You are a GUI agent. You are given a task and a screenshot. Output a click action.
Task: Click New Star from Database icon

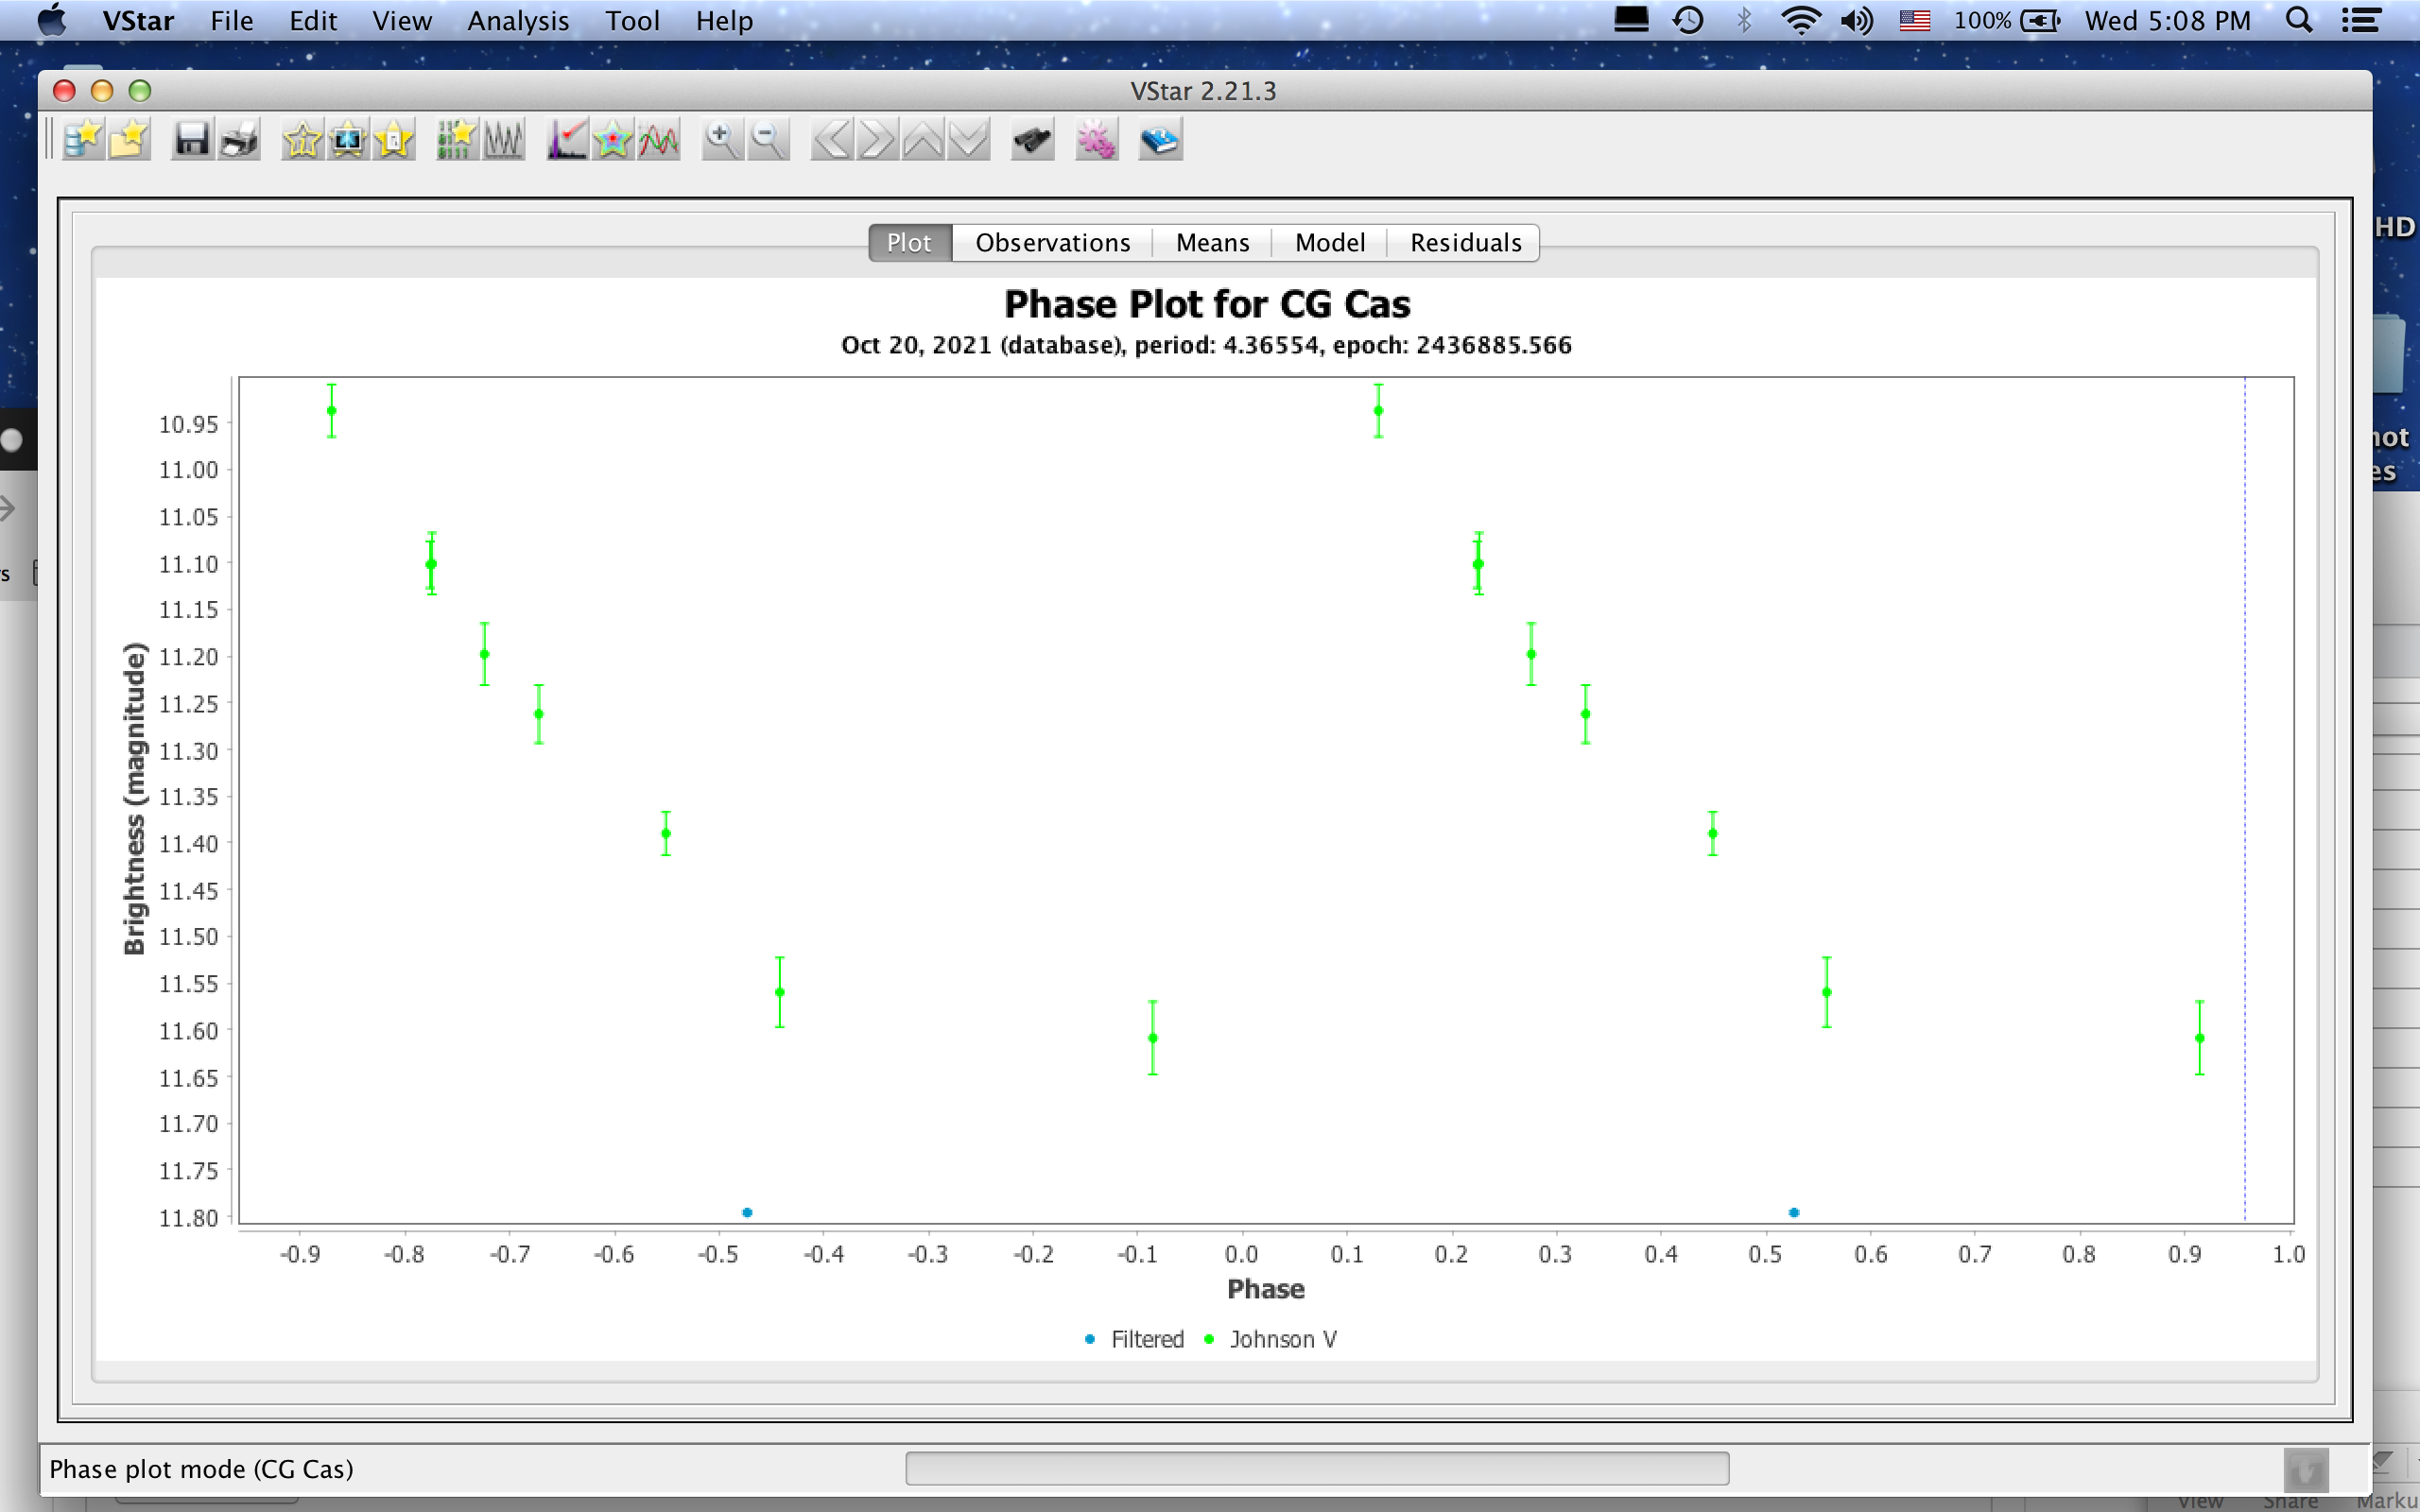tap(83, 140)
